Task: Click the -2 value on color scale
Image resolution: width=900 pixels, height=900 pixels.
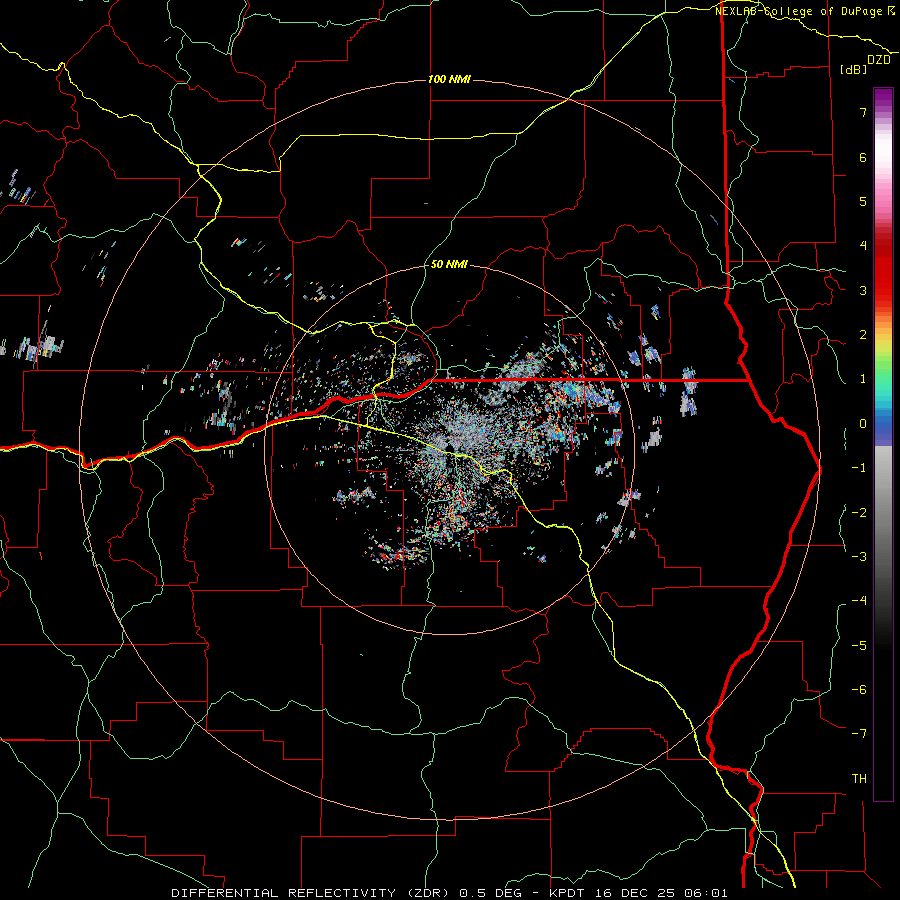Action: [x=859, y=512]
